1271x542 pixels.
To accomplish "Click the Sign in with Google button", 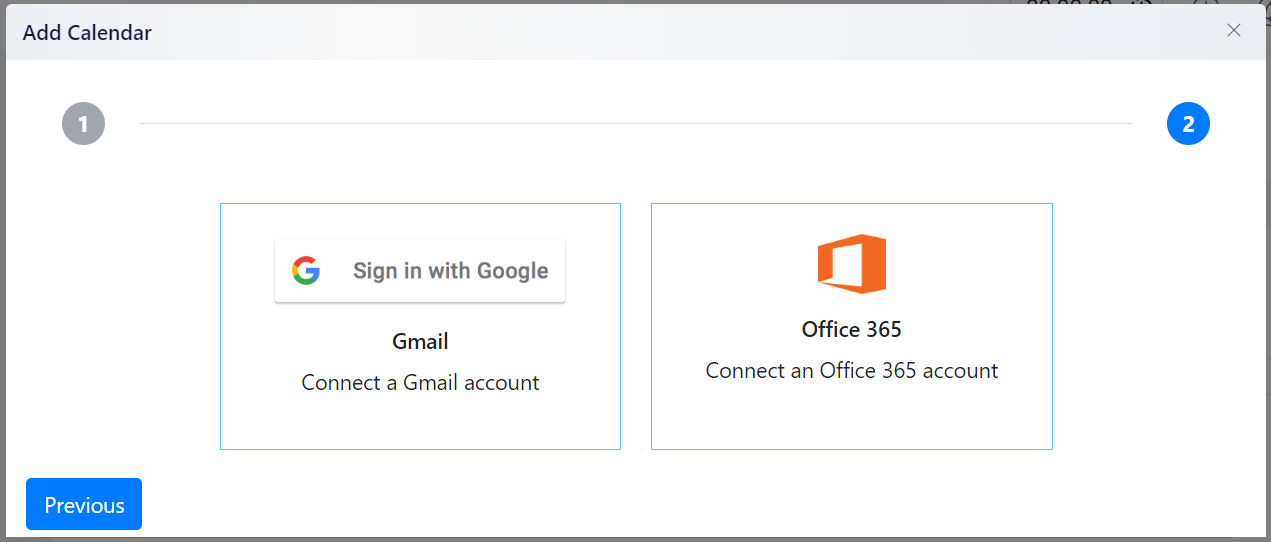I will tap(420, 270).
